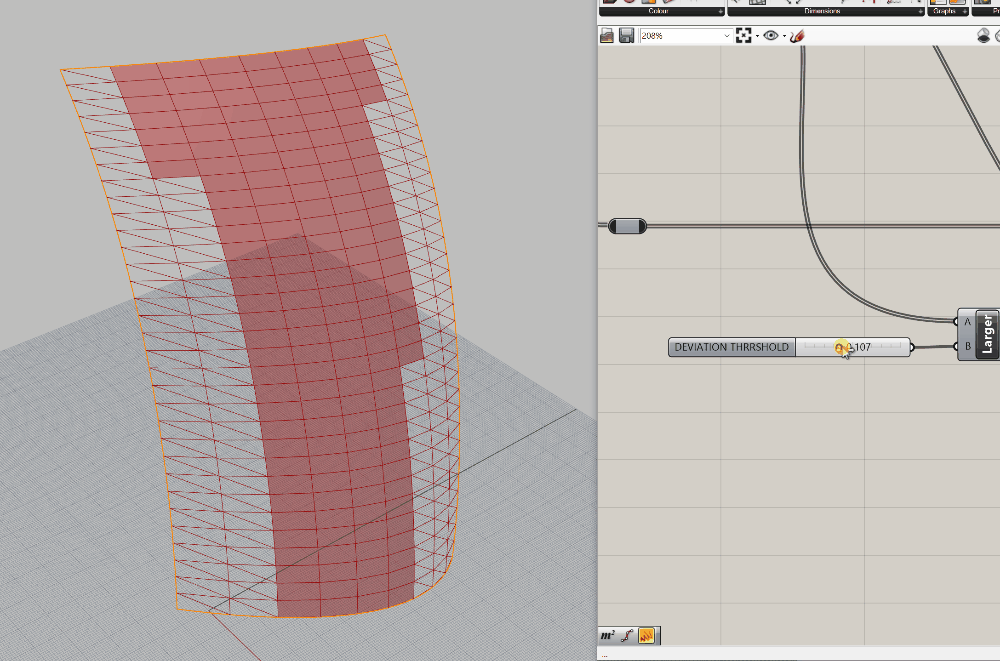
Task: Click the Zoom Extents icon
Action: click(743, 36)
